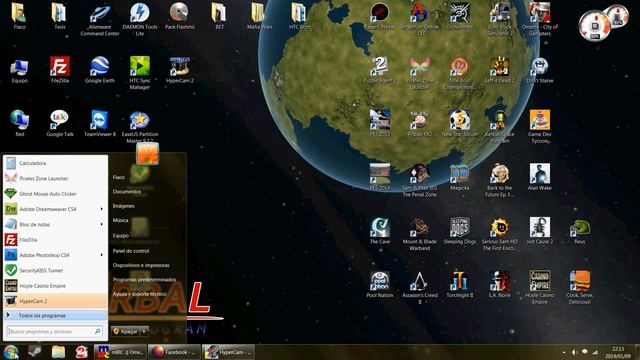
Task: Open Programas predeterminados in the Start menu
Action: [144, 280]
